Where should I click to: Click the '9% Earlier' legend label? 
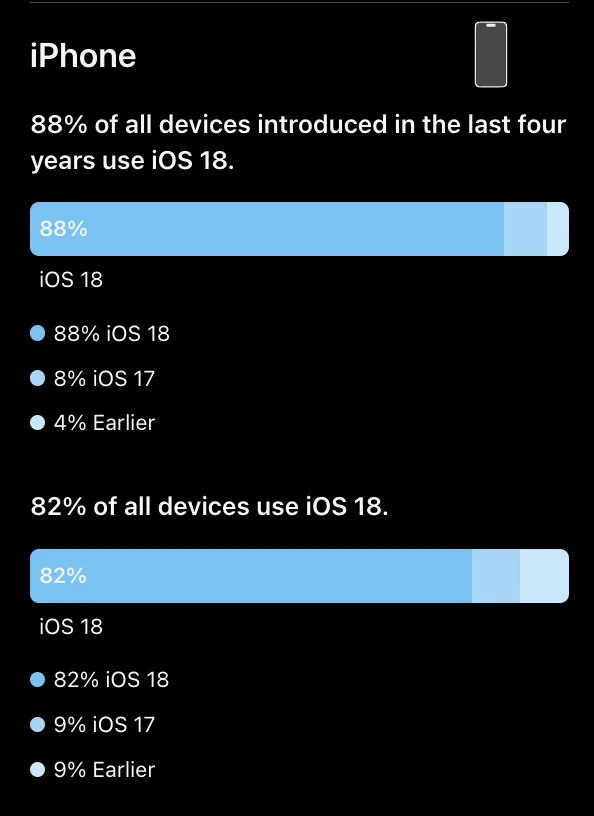(x=104, y=770)
